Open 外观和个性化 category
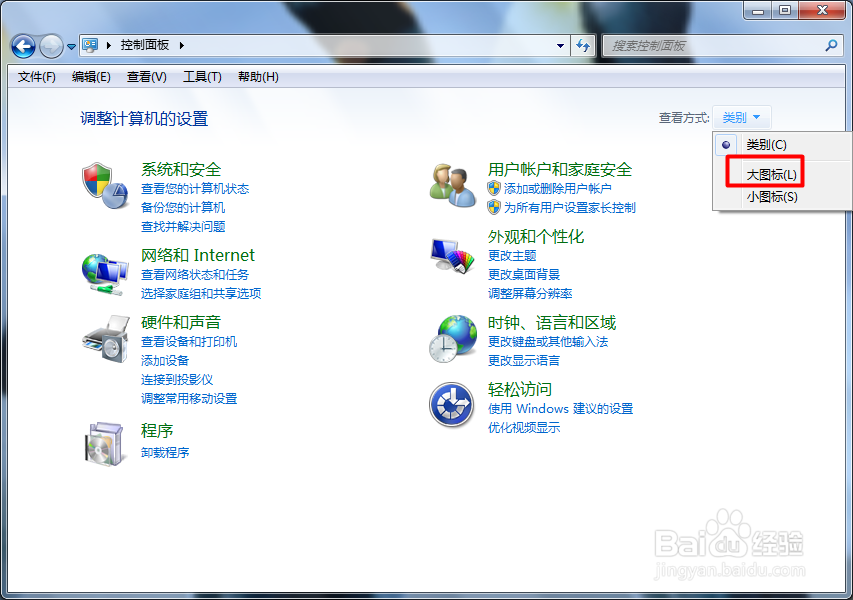The height and width of the screenshot is (600, 853). [536, 237]
